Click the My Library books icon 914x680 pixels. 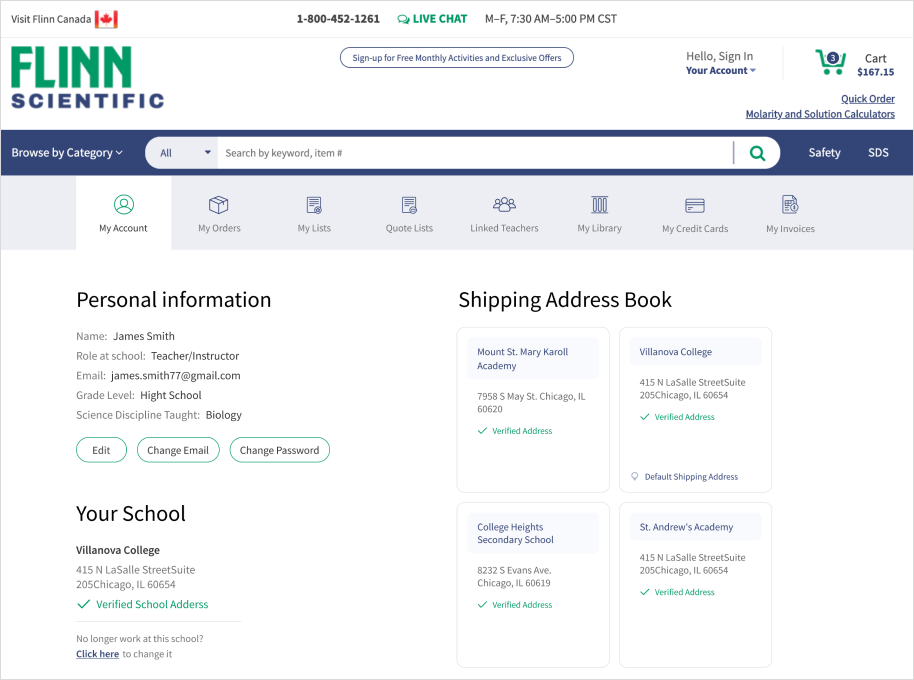click(600, 205)
